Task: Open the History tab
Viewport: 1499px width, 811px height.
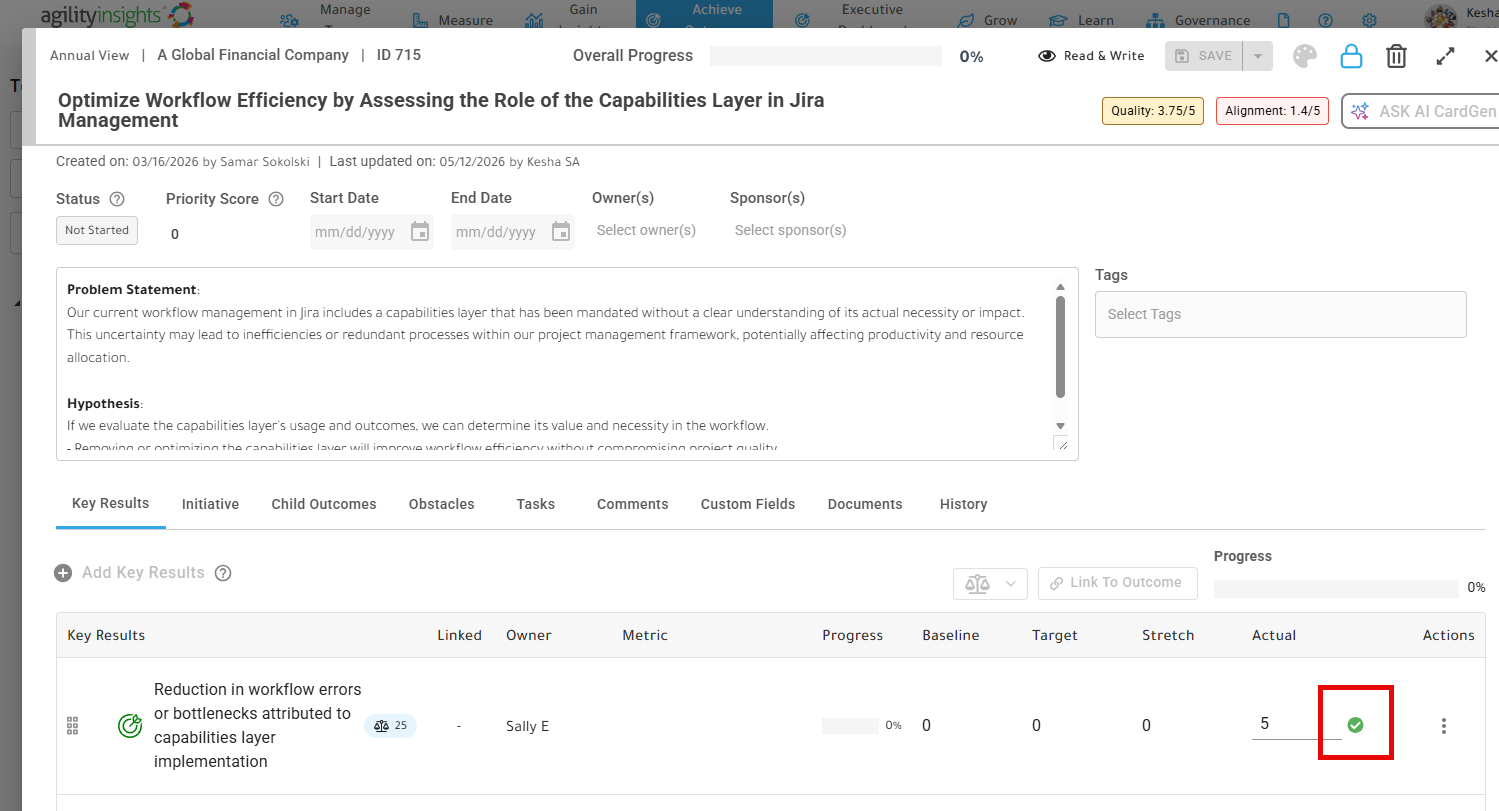Action: (x=964, y=504)
